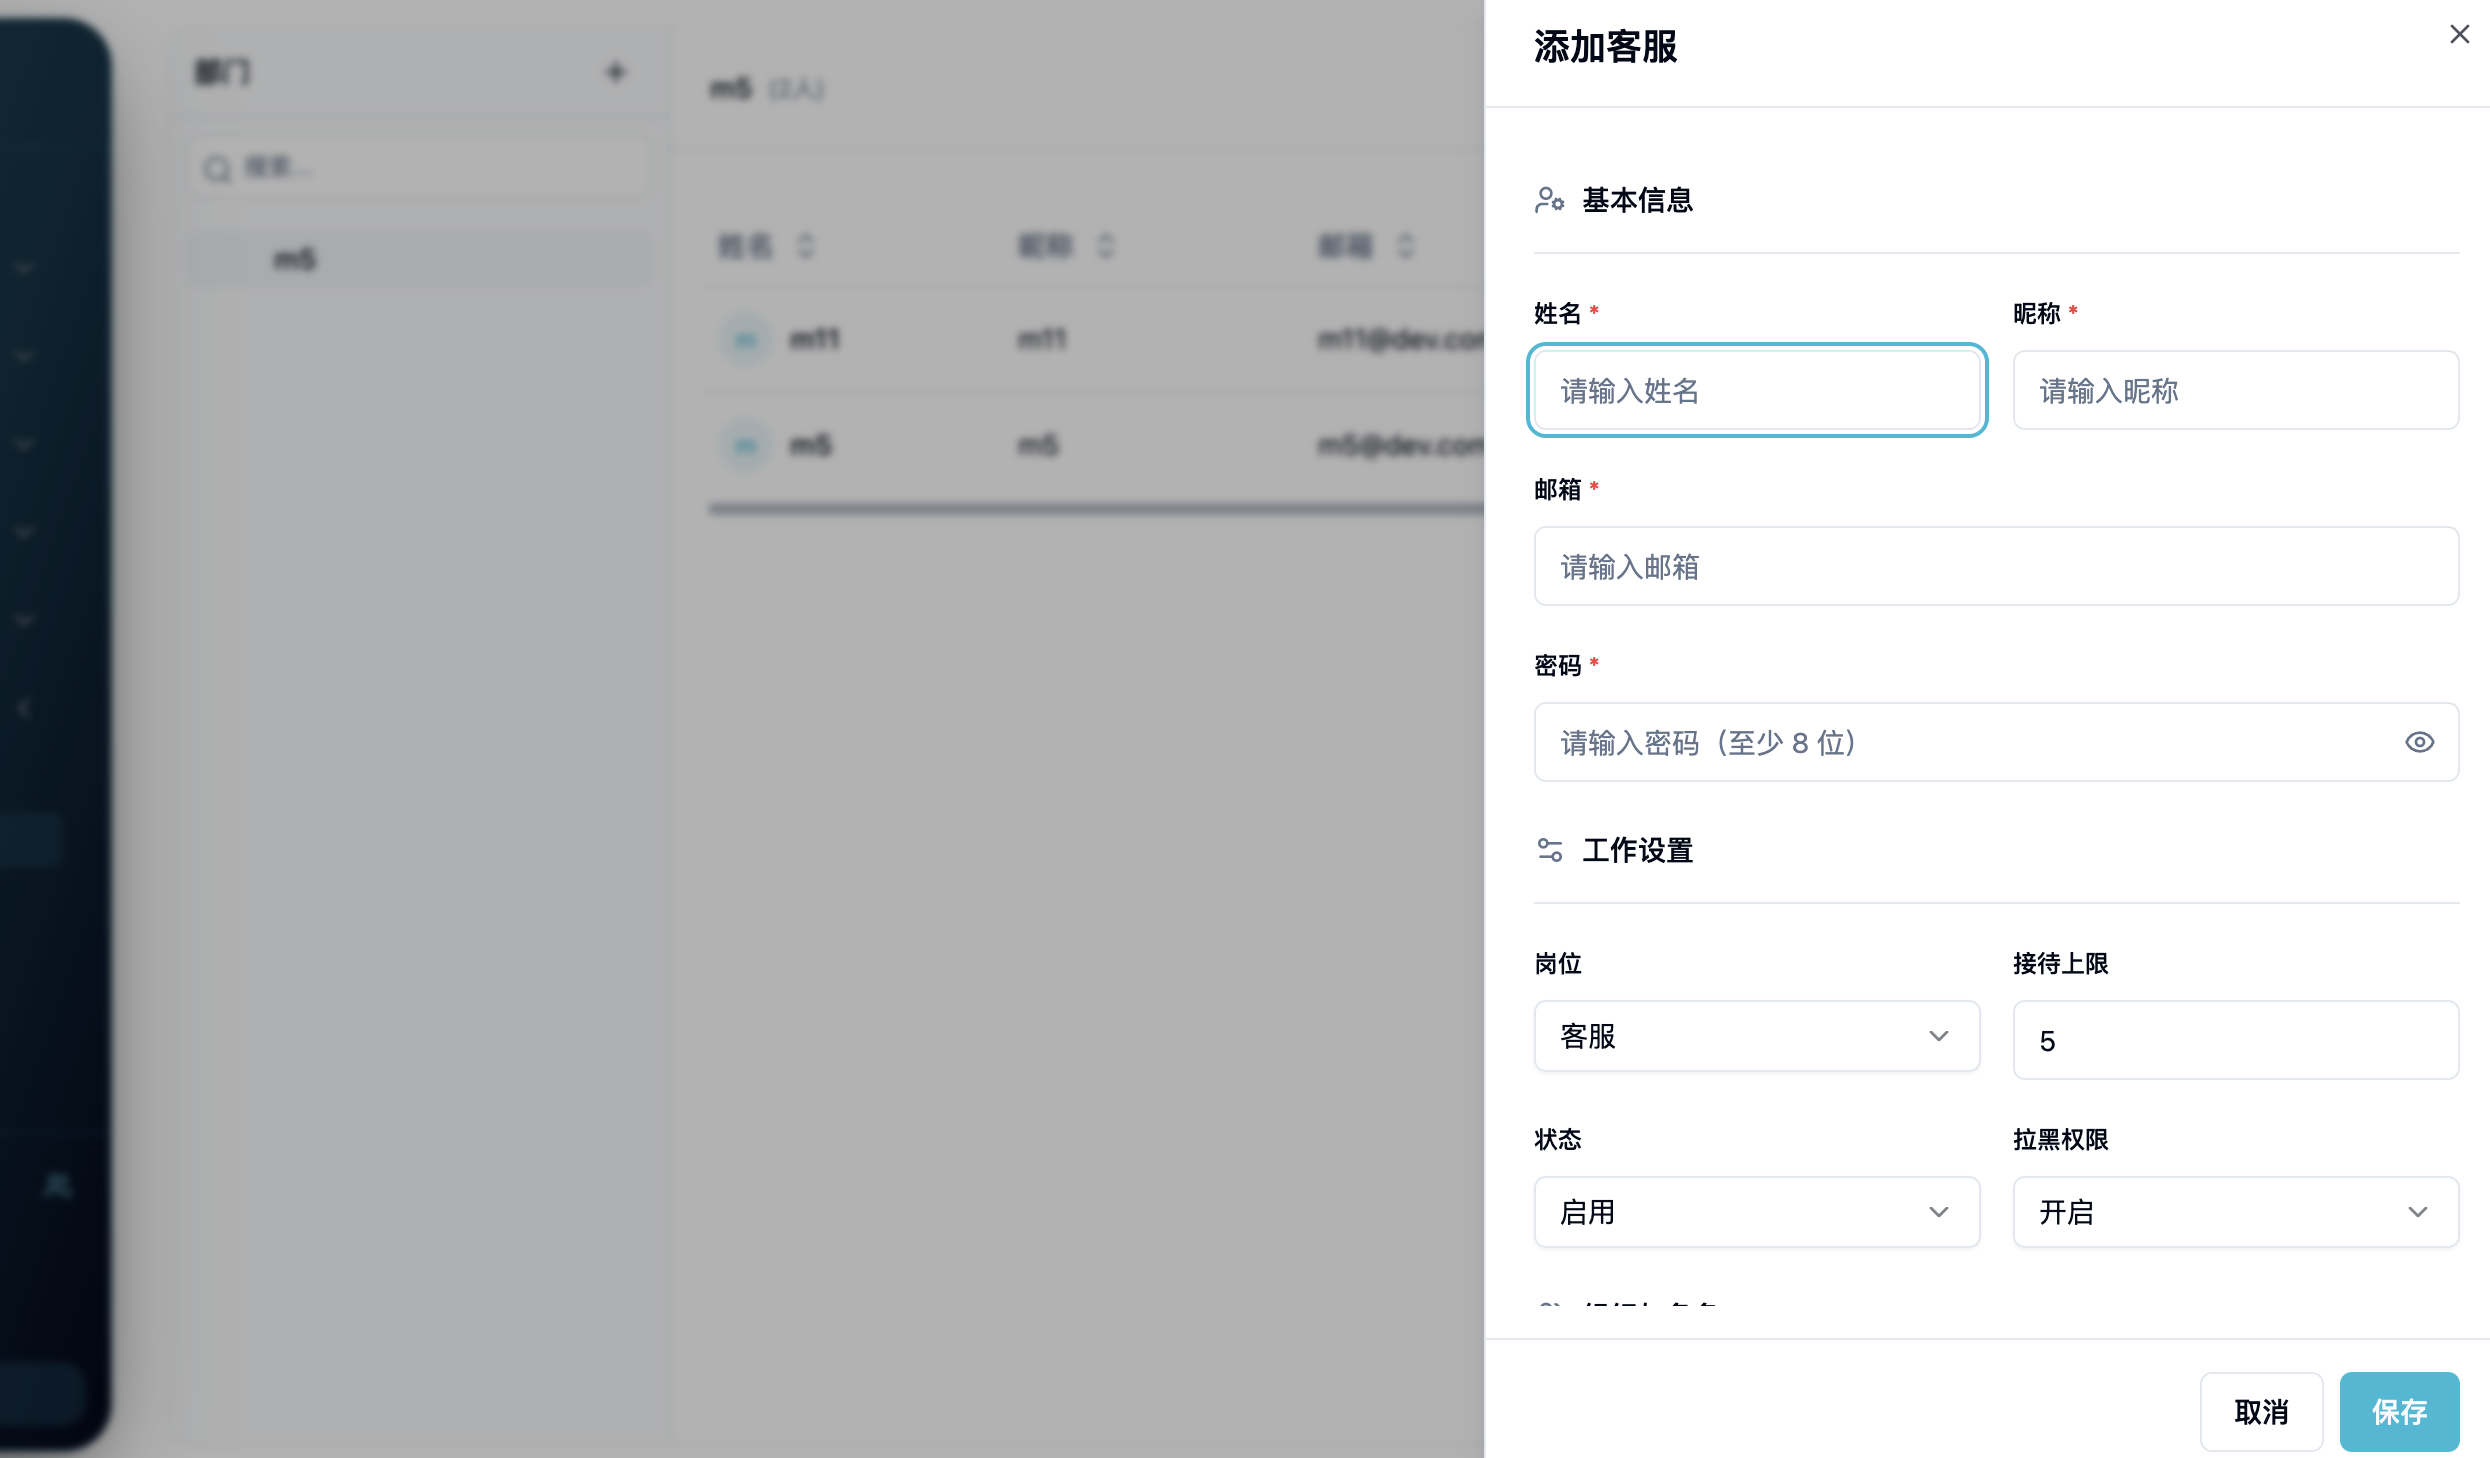Click the m5 row avatar
Screen dimensions: 2490x1458
(x=746, y=445)
